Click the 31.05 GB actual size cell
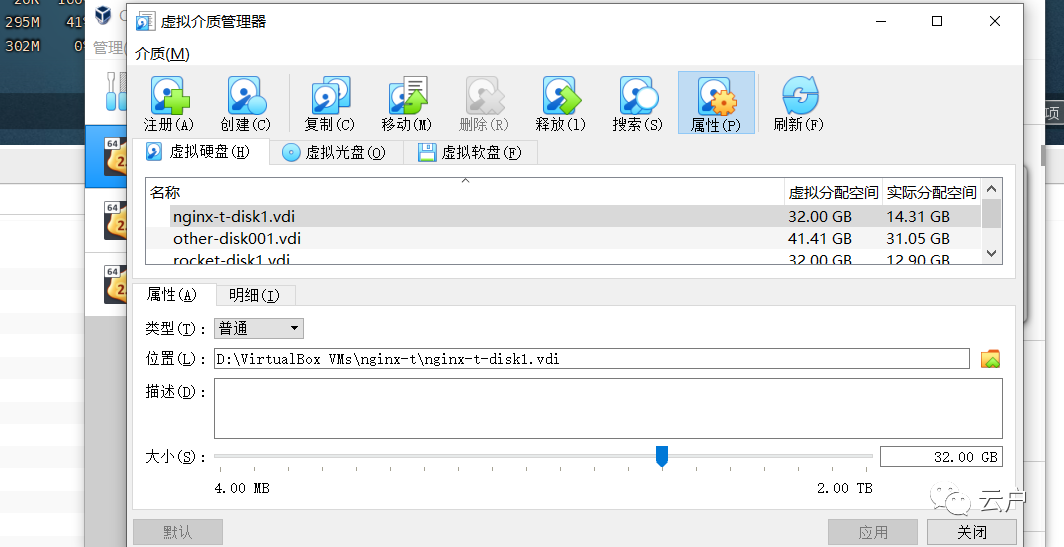The height and width of the screenshot is (547, 1064). 918,238
